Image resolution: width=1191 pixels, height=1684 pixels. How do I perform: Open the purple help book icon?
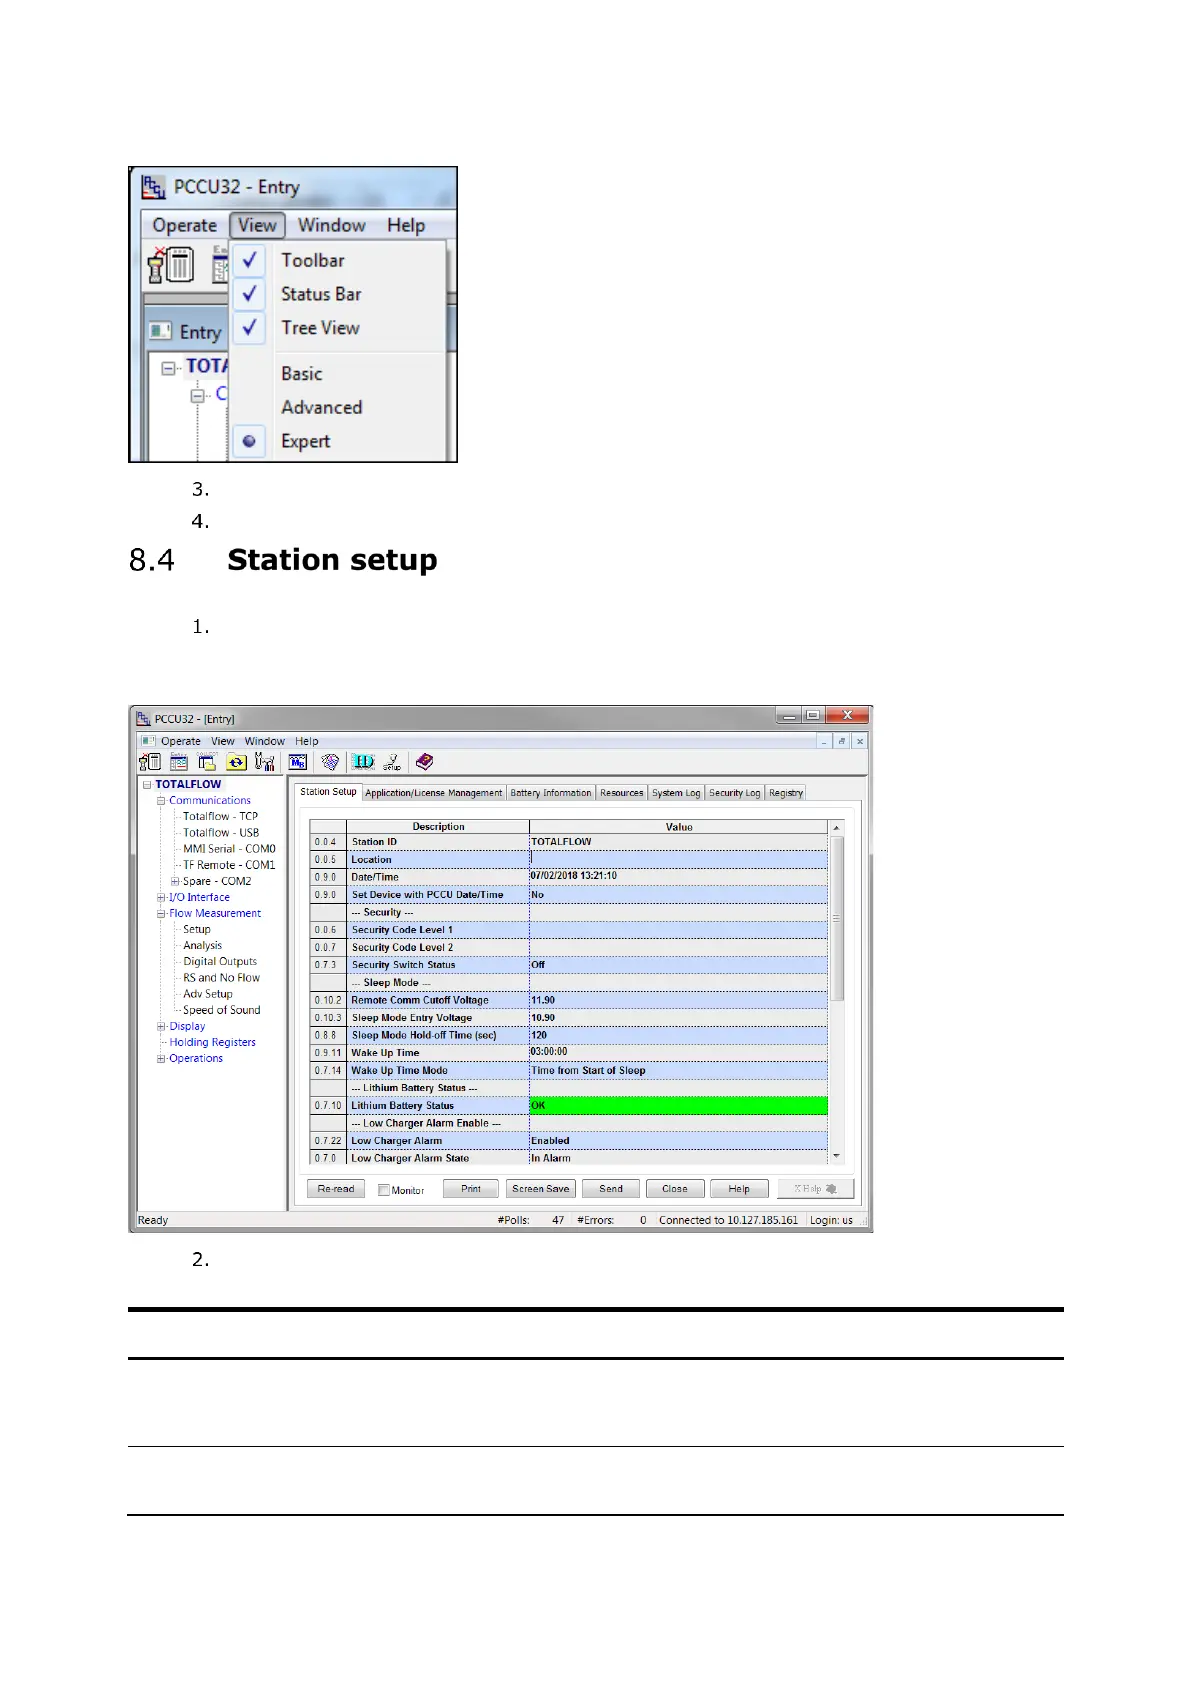(x=424, y=762)
